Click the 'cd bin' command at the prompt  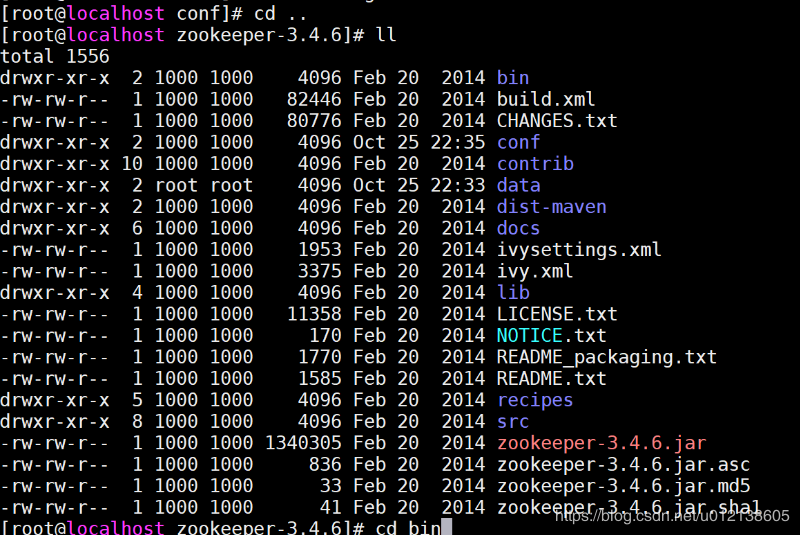(408, 527)
